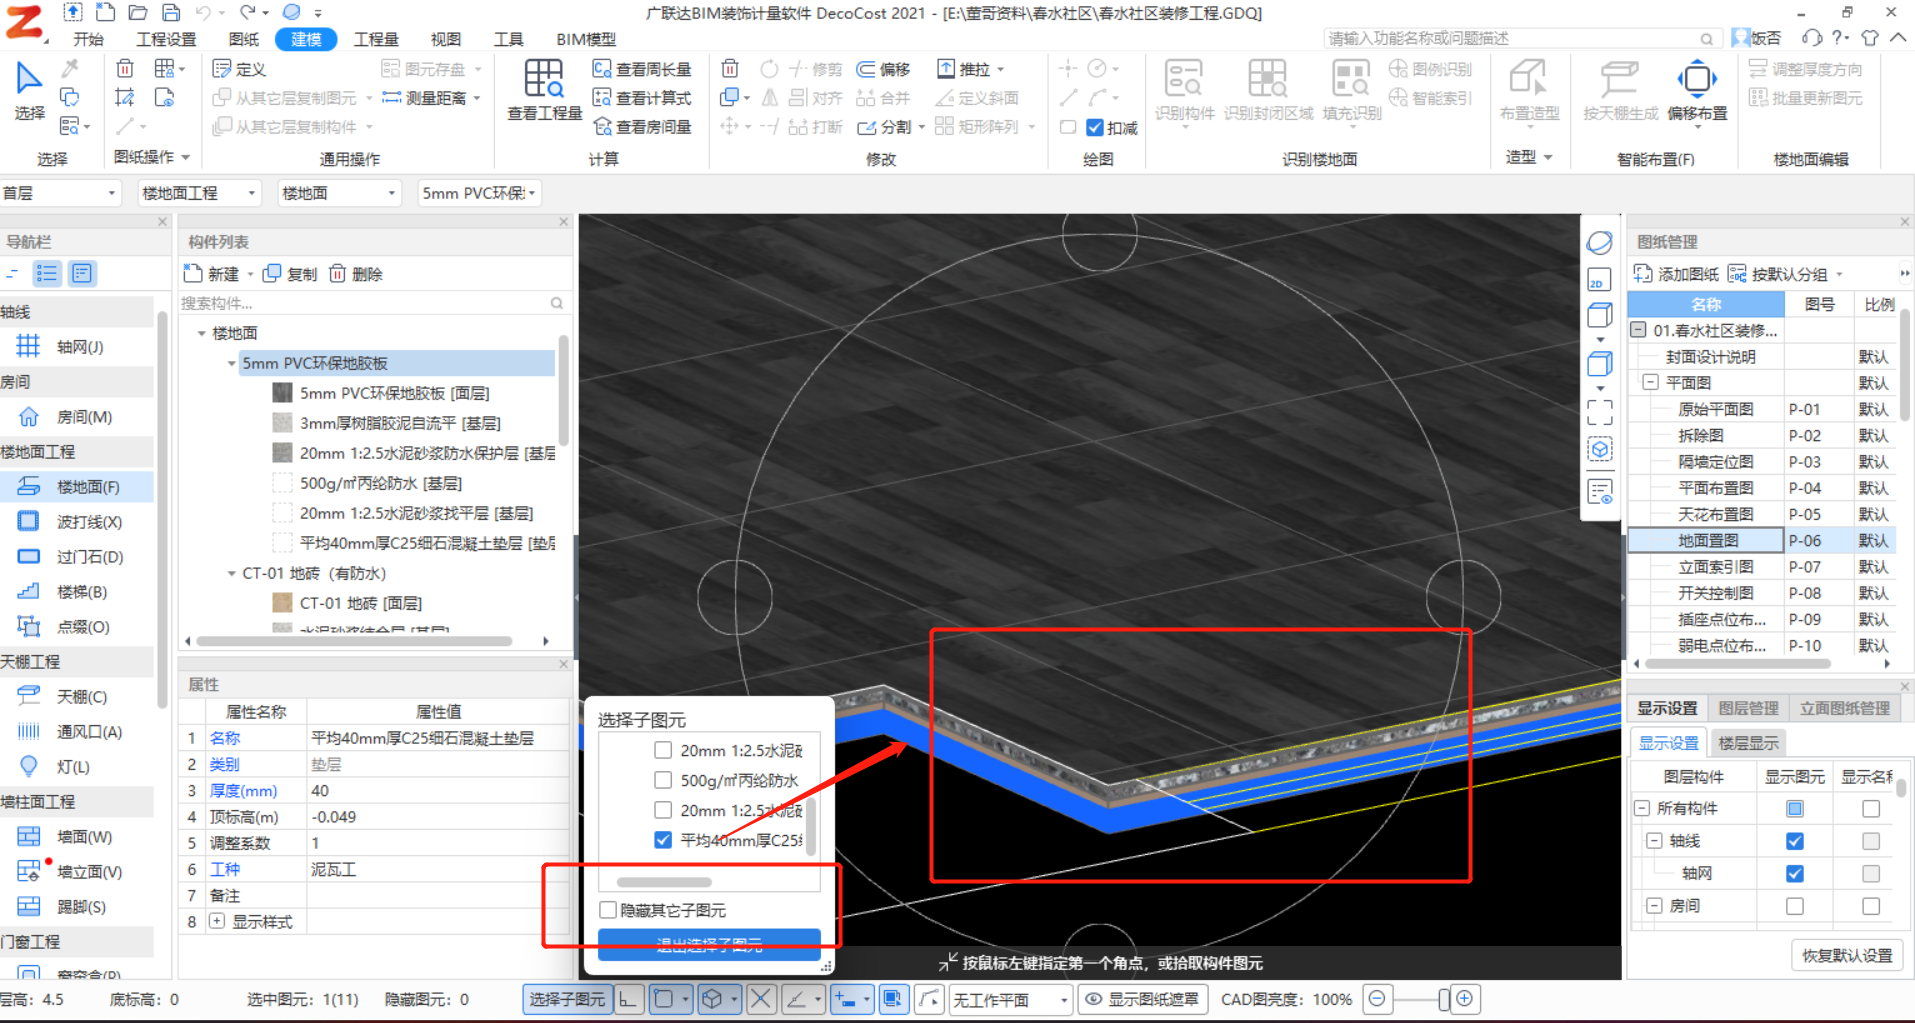This screenshot has height=1023, width=1915.
Task: Open the 开始 ribbon tab
Action: click(88, 39)
